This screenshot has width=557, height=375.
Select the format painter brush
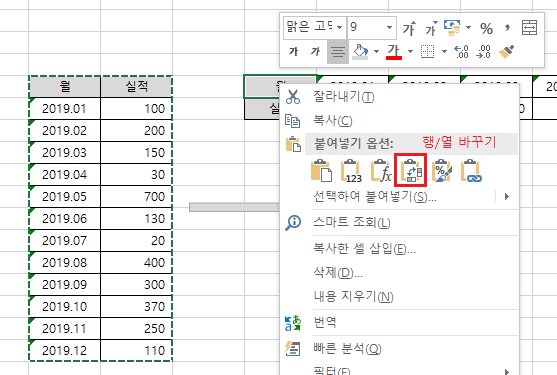[x=507, y=51]
